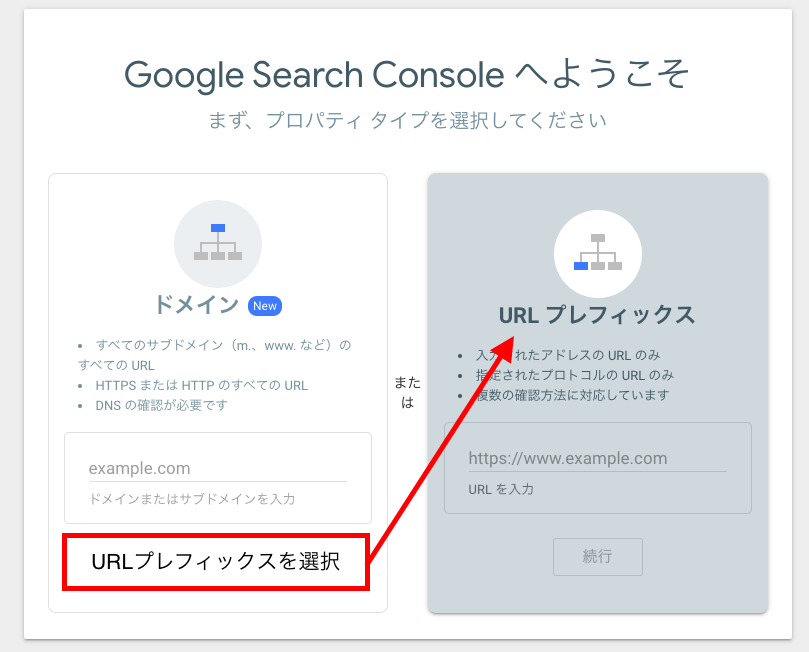Click the URL prefix sitemap icon
Screen dimensions: 809x652
coord(597,253)
